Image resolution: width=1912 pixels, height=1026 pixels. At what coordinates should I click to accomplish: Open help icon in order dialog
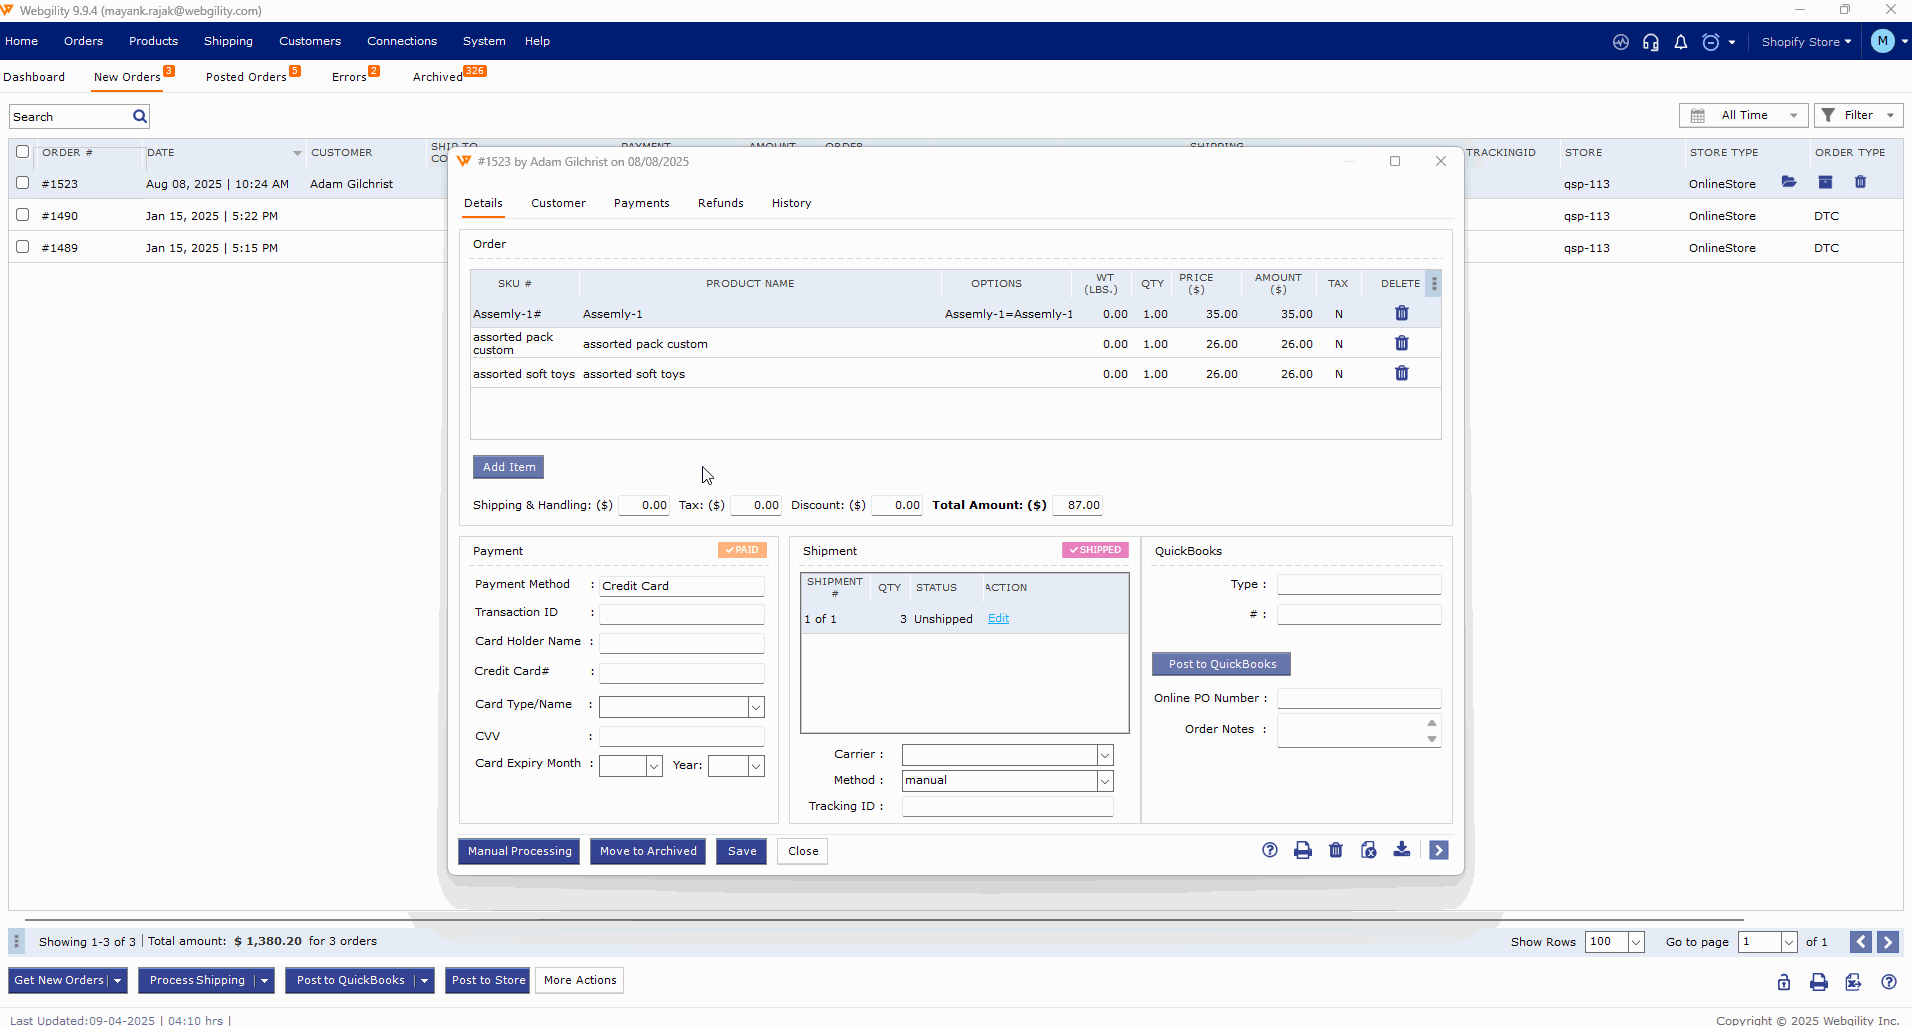pyautogui.click(x=1269, y=851)
